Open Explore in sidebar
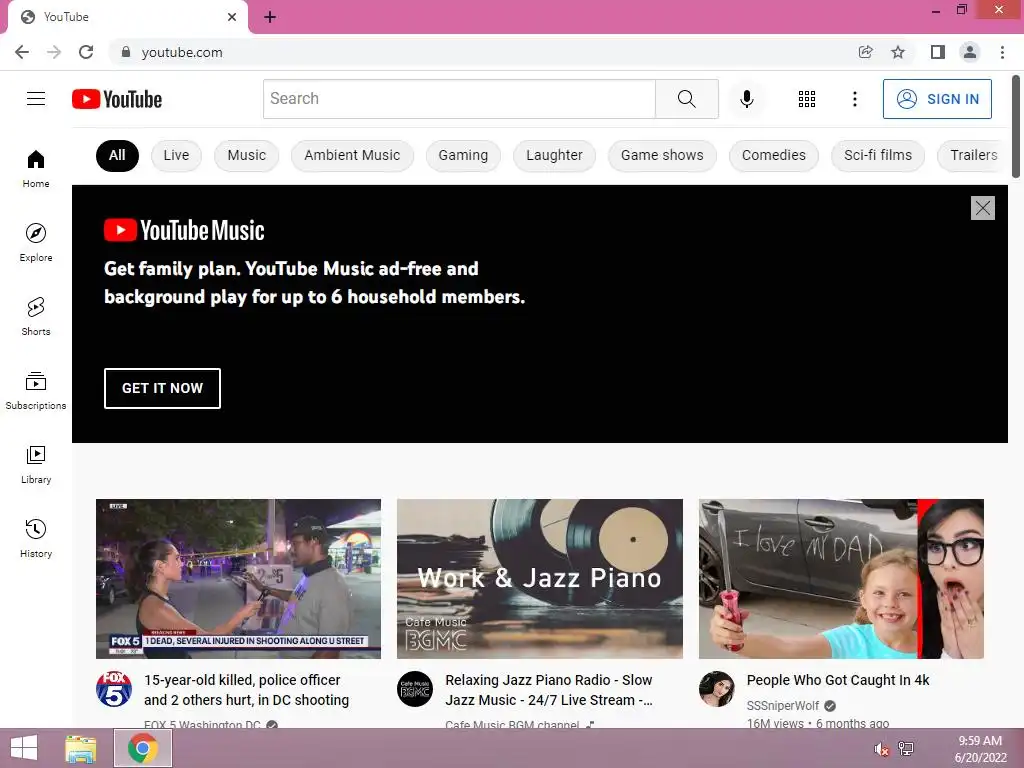Image resolution: width=1024 pixels, height=768 pixels. [36, 242]
